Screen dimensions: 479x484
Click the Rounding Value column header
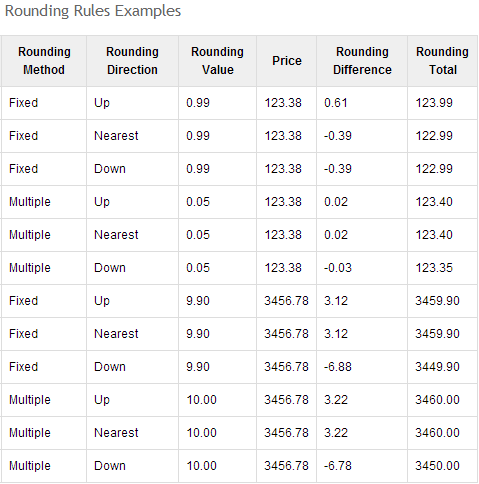pos(217,61)
